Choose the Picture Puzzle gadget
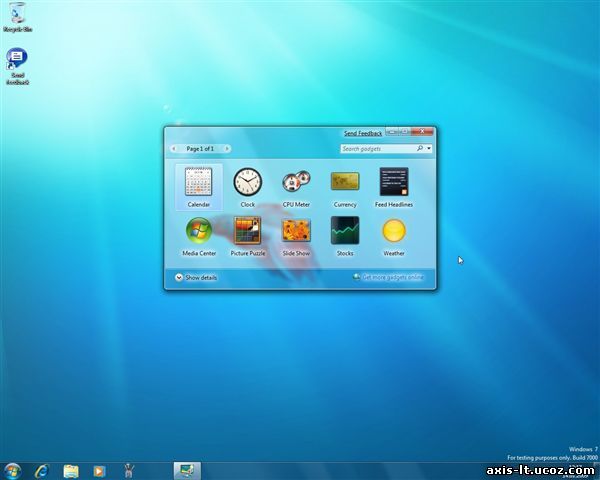600x480 pixels. pos(248,236)
